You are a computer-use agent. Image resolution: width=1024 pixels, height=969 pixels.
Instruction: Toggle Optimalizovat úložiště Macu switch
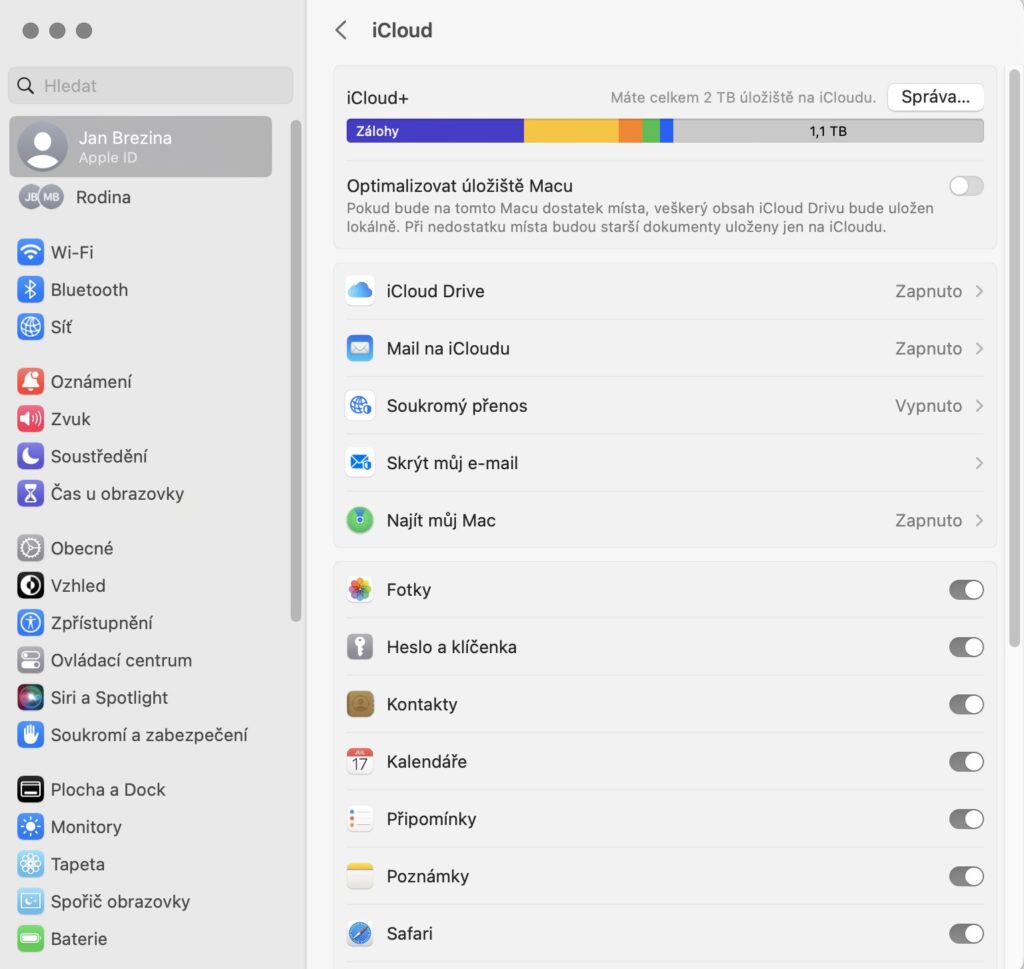(966, 186)
